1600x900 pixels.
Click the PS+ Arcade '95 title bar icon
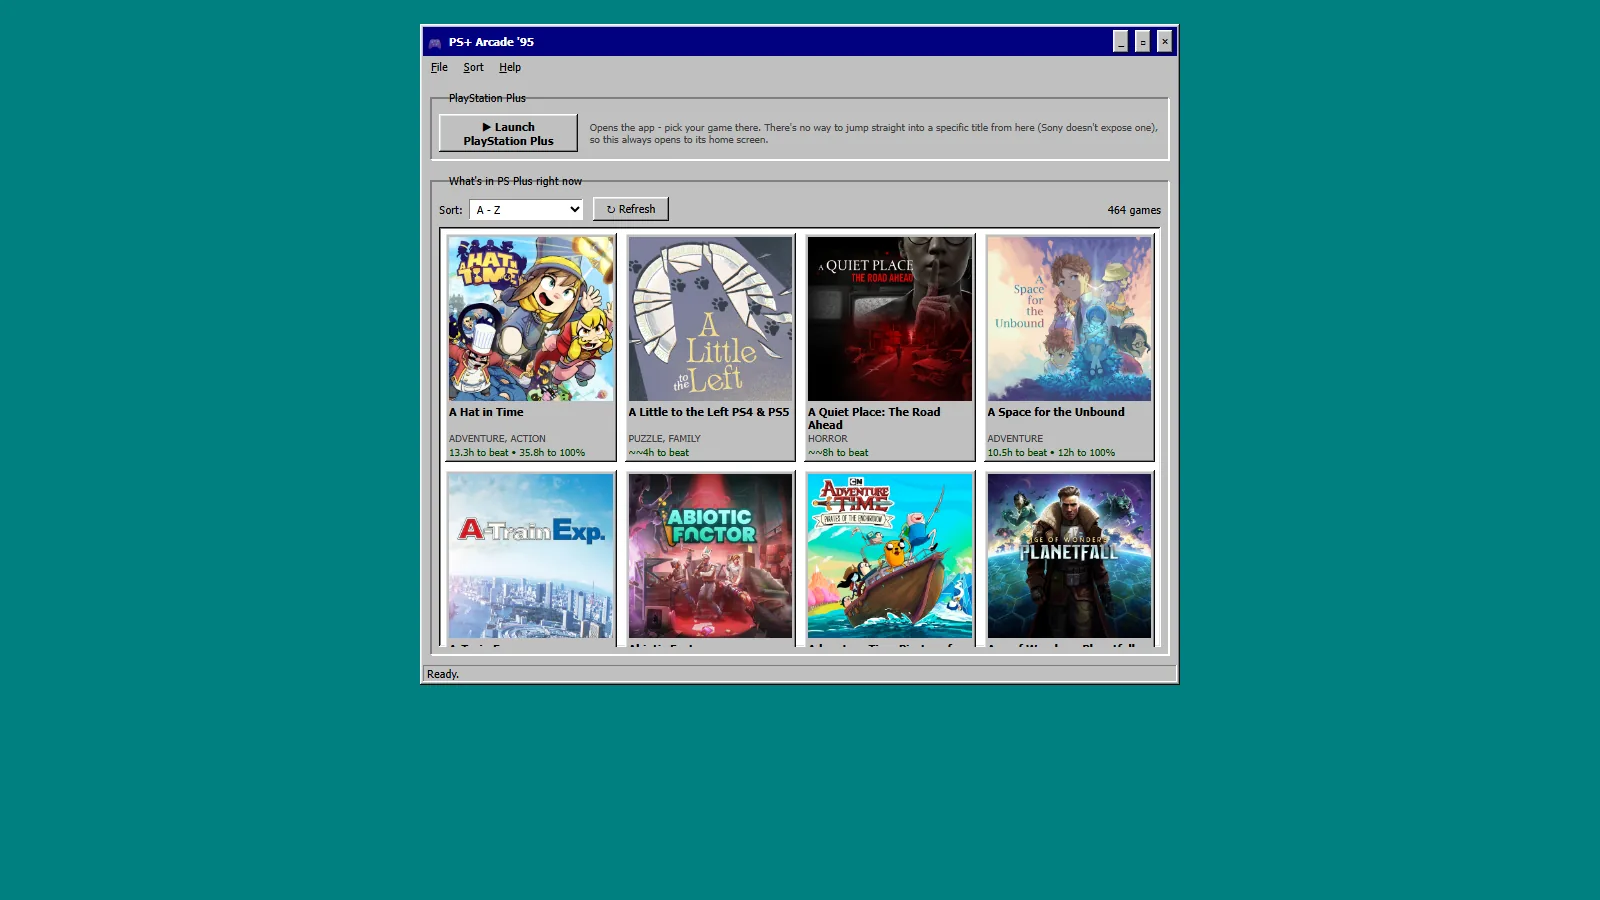point(435,42)
